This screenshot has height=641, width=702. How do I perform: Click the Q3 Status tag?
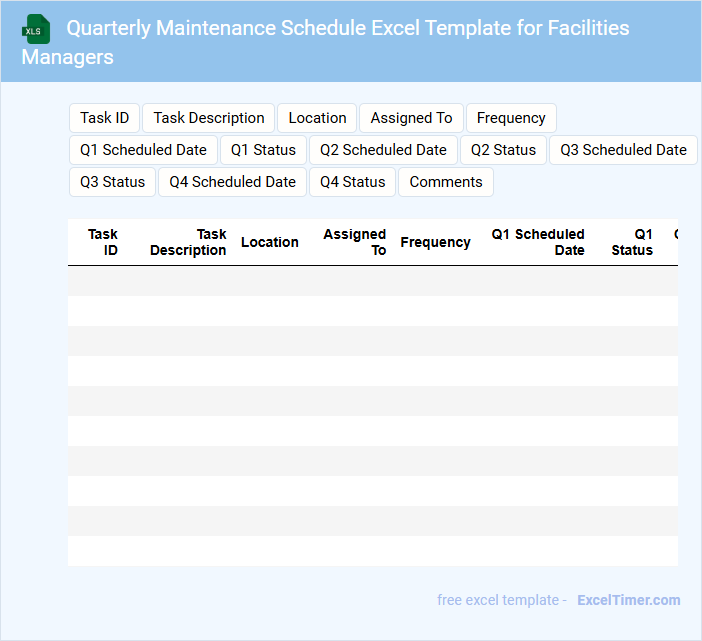(112, 182)
